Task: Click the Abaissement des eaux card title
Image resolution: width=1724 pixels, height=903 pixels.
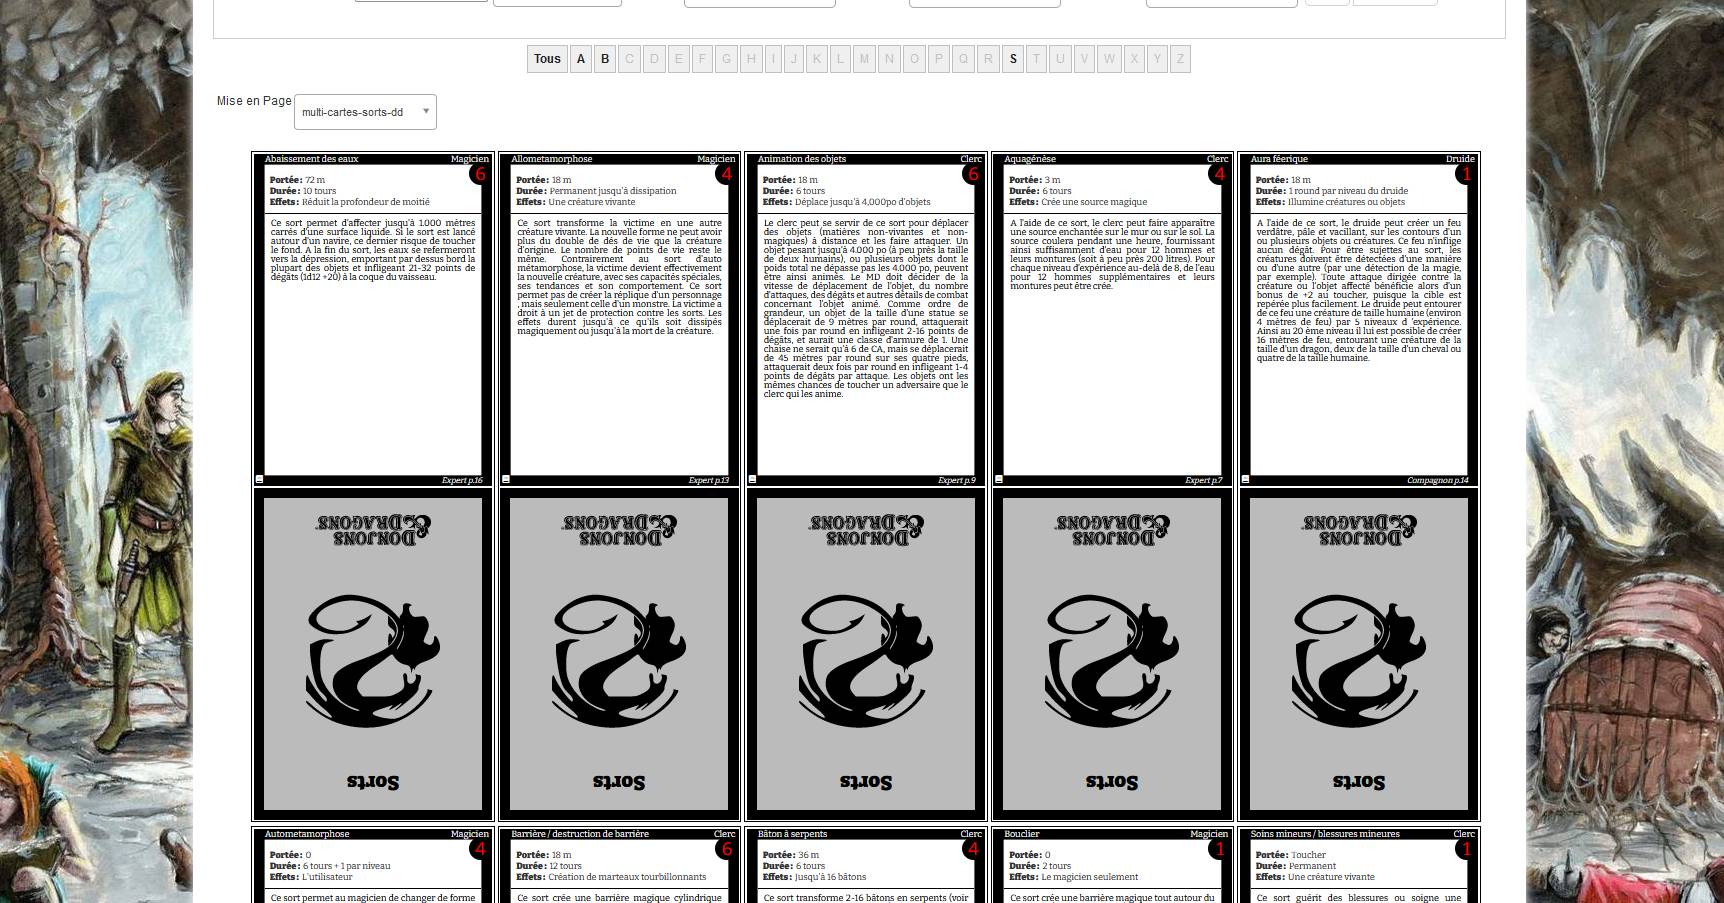Action: tap(311, 159)
